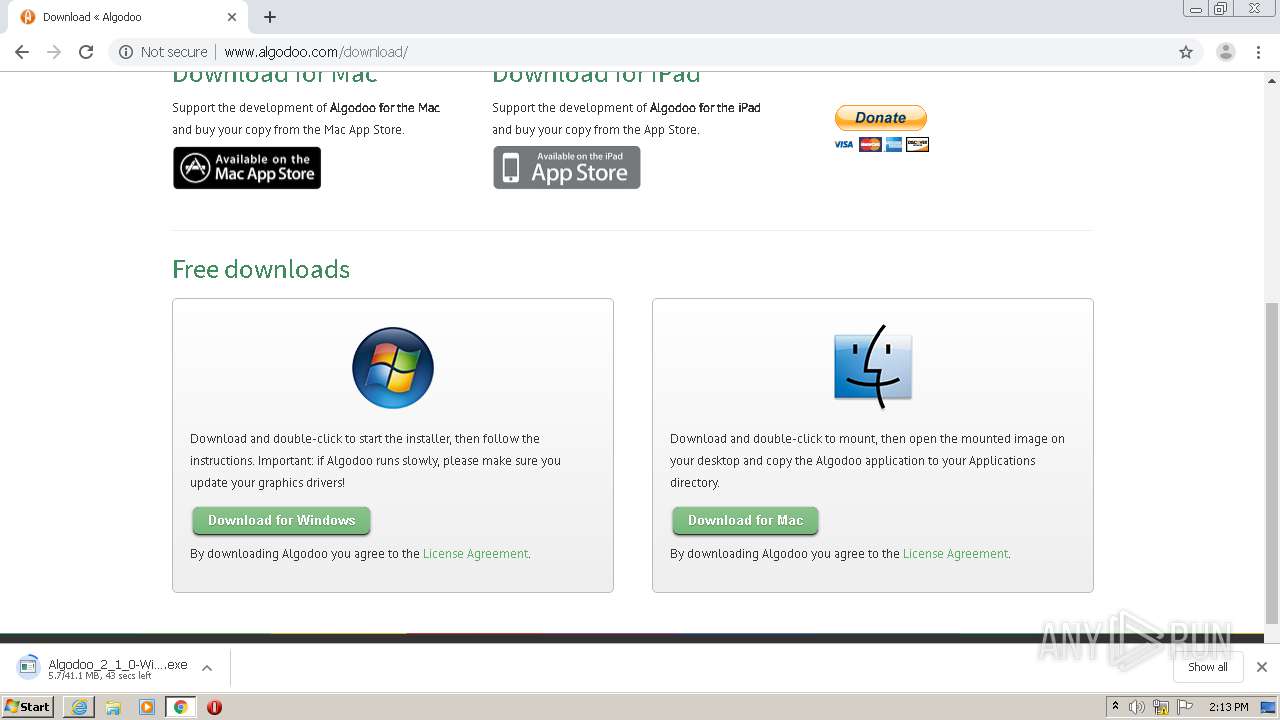Open the volume speaker tray icon

pos(1137,707)
